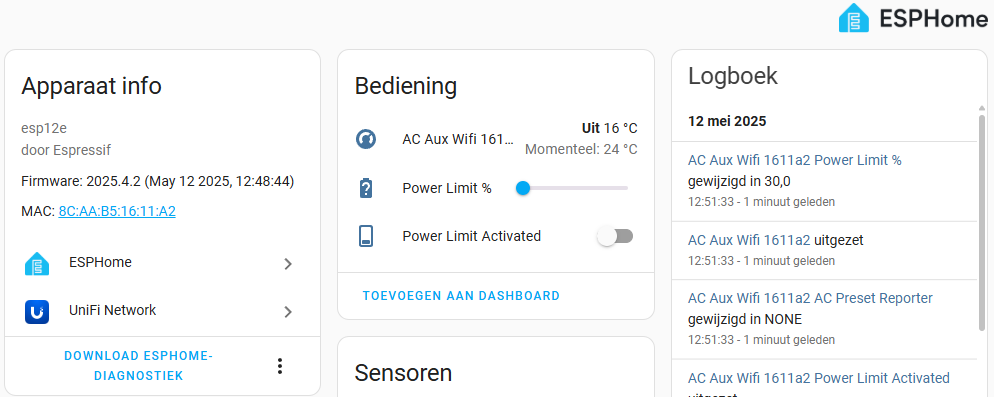Click the AC climate thermostat icon
The height and width of the screenshot is (397, 994).
pyautogui.click(x=366, y=139)
